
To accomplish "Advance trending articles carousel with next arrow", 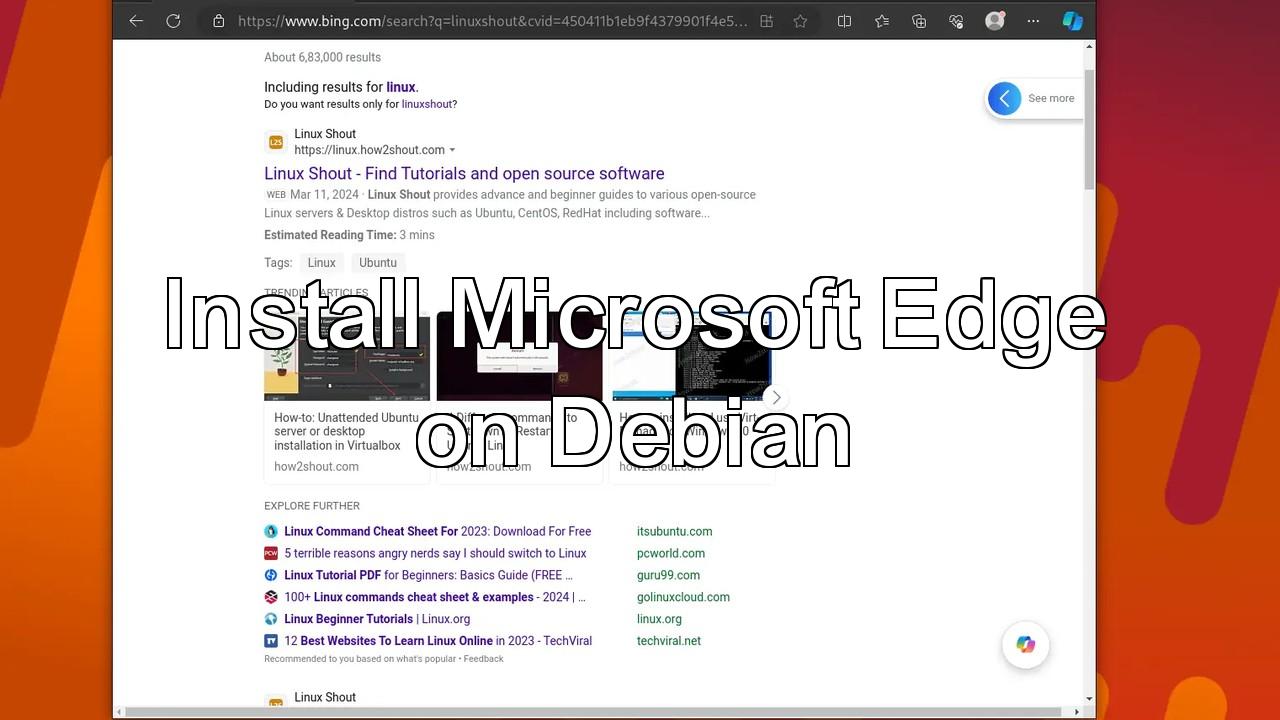I will (x=776, y=397).
